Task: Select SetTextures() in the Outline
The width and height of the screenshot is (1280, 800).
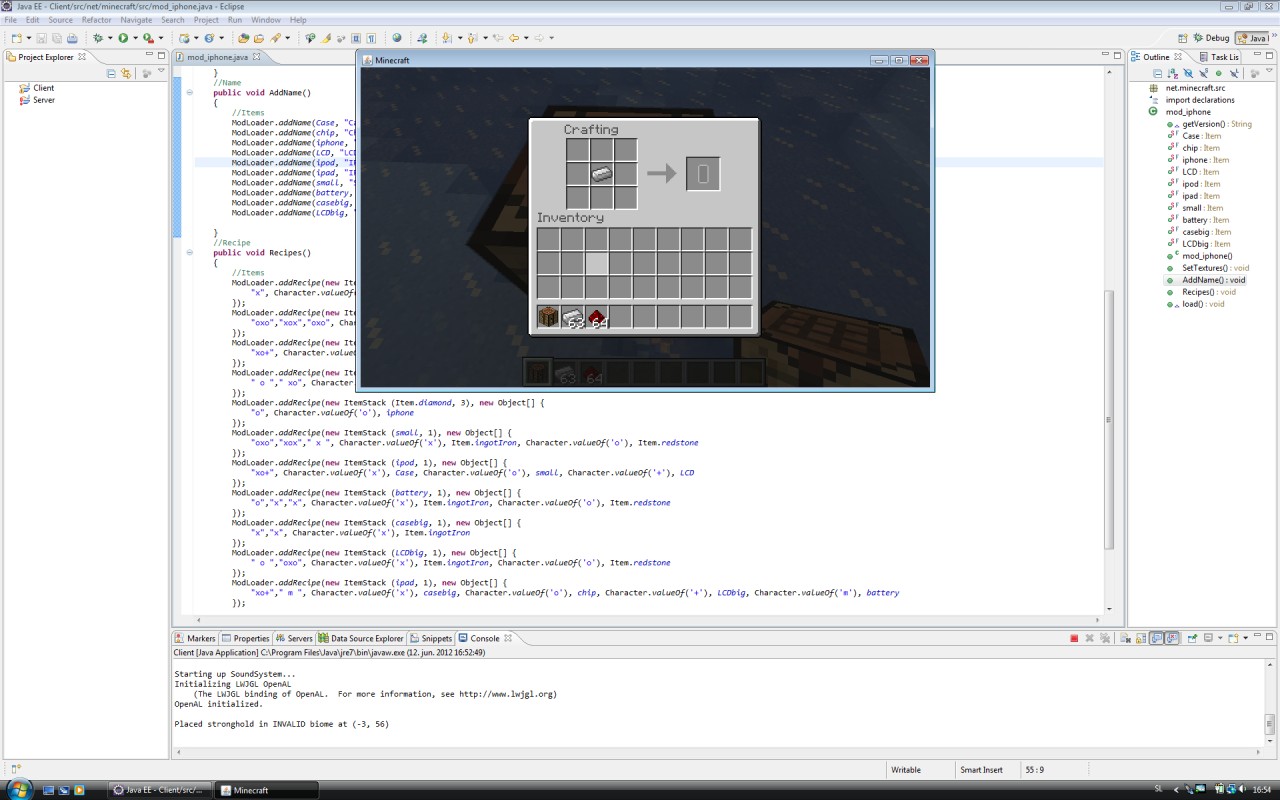Action: point(1207,268)
